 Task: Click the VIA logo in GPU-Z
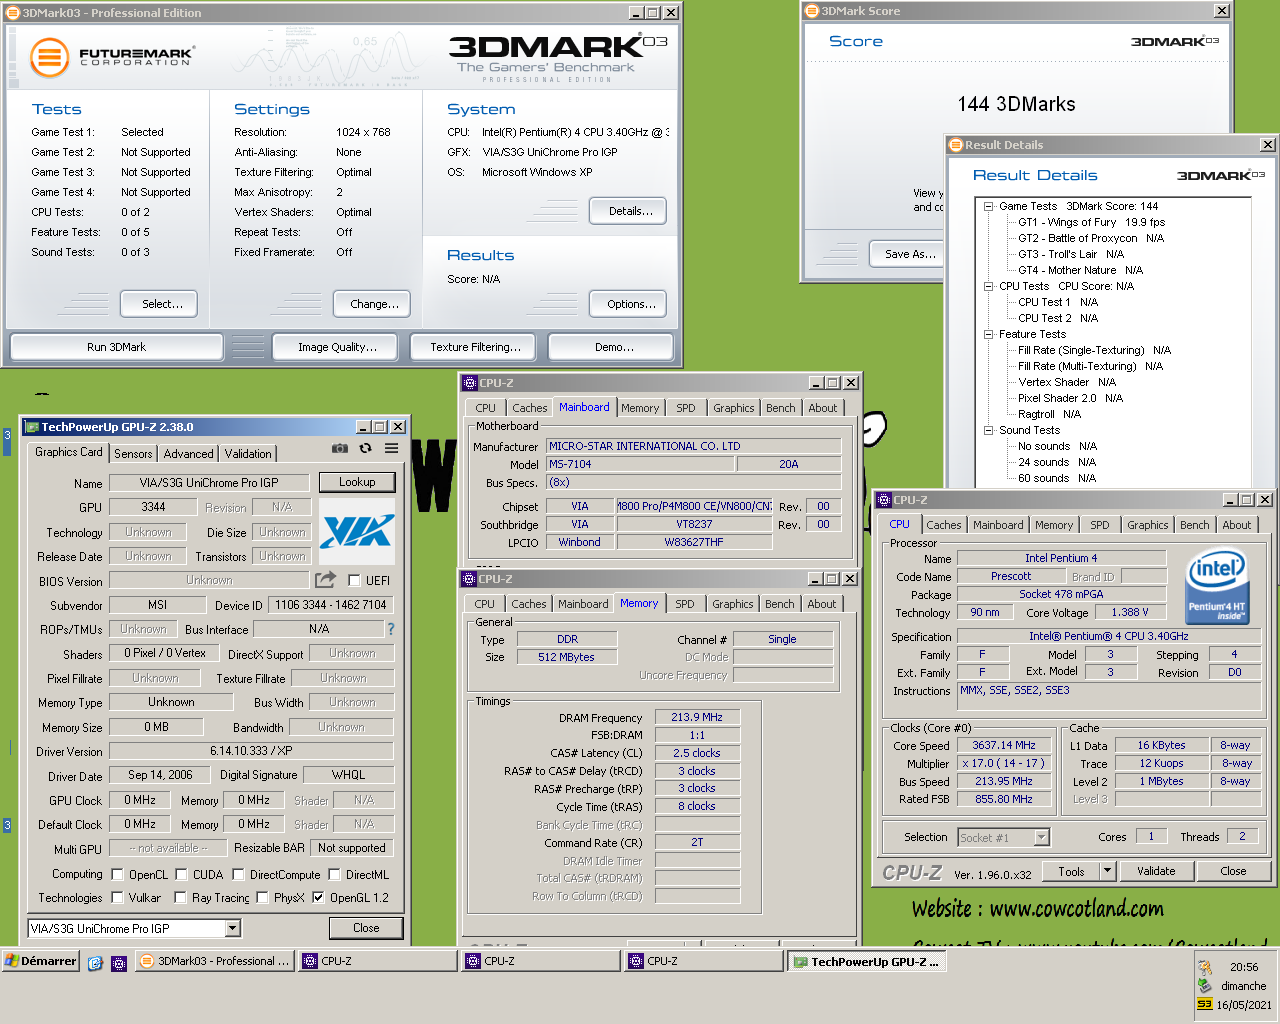pos(357,531)
